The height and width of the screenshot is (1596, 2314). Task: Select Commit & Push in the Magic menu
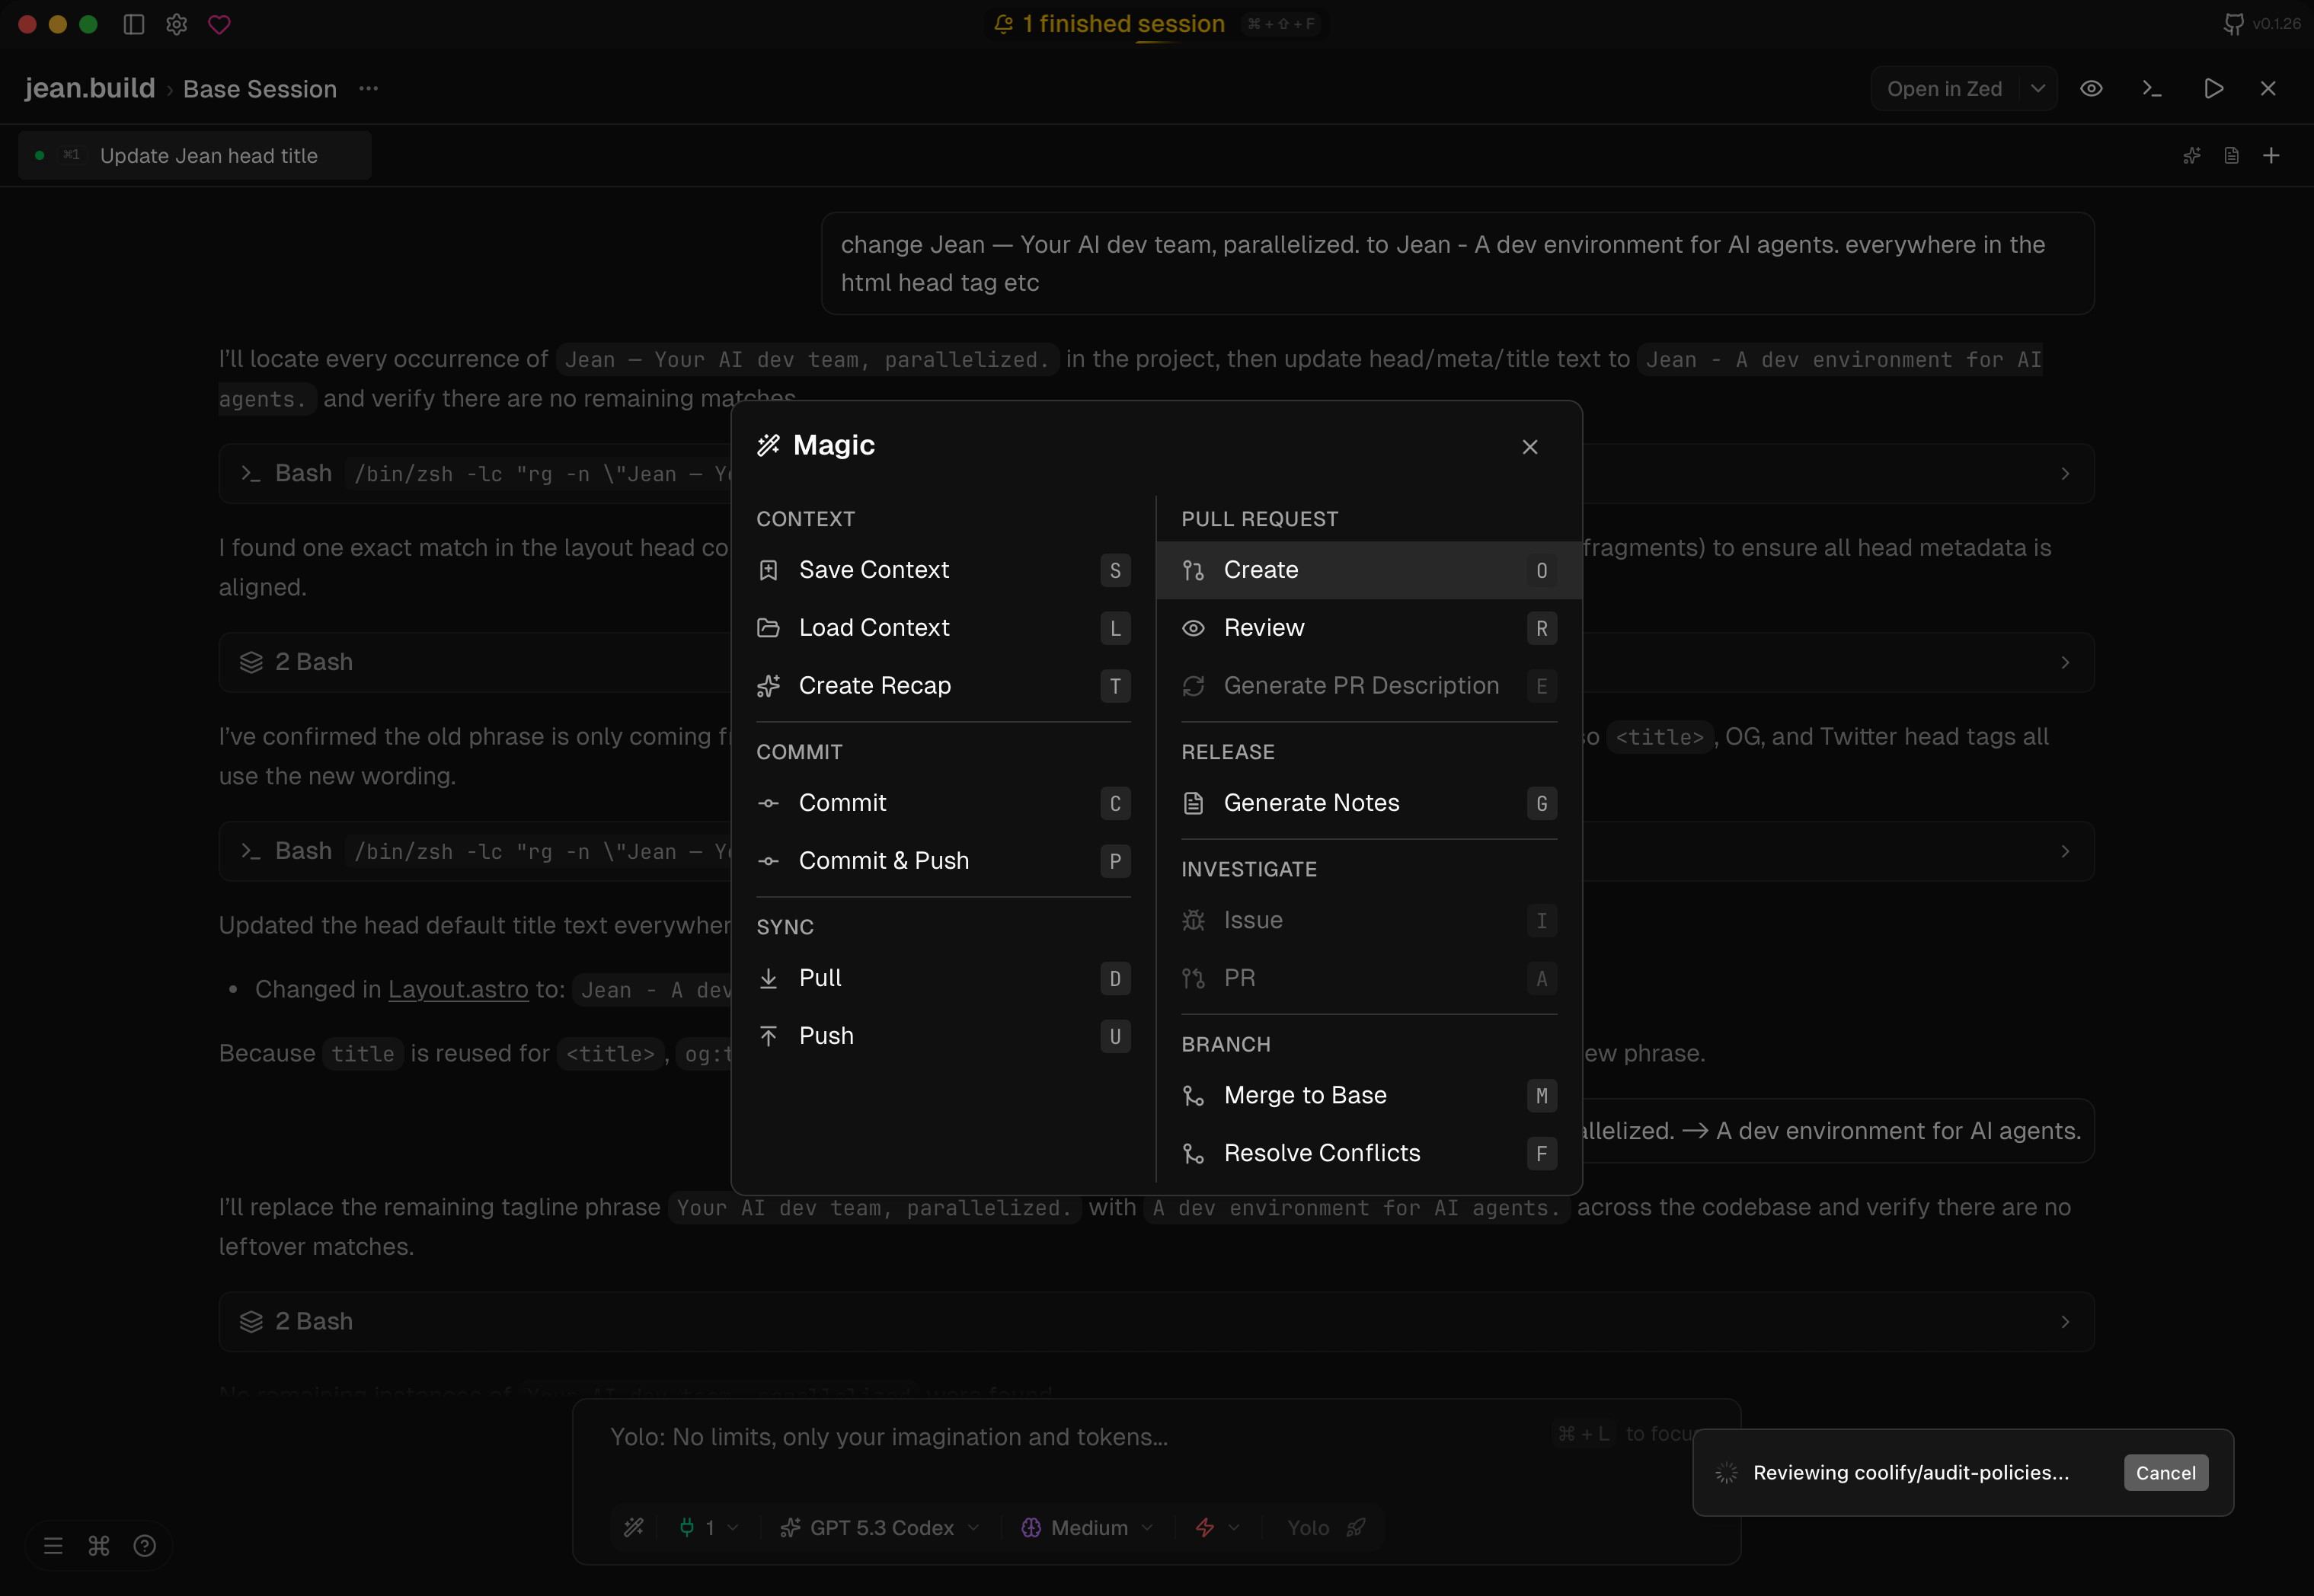(x=883, y=860)
